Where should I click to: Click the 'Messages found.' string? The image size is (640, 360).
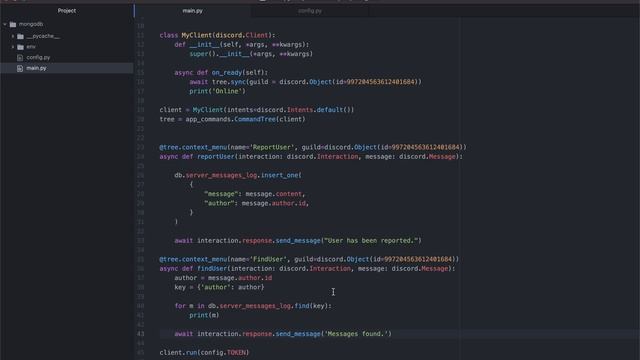pos(356,334)
